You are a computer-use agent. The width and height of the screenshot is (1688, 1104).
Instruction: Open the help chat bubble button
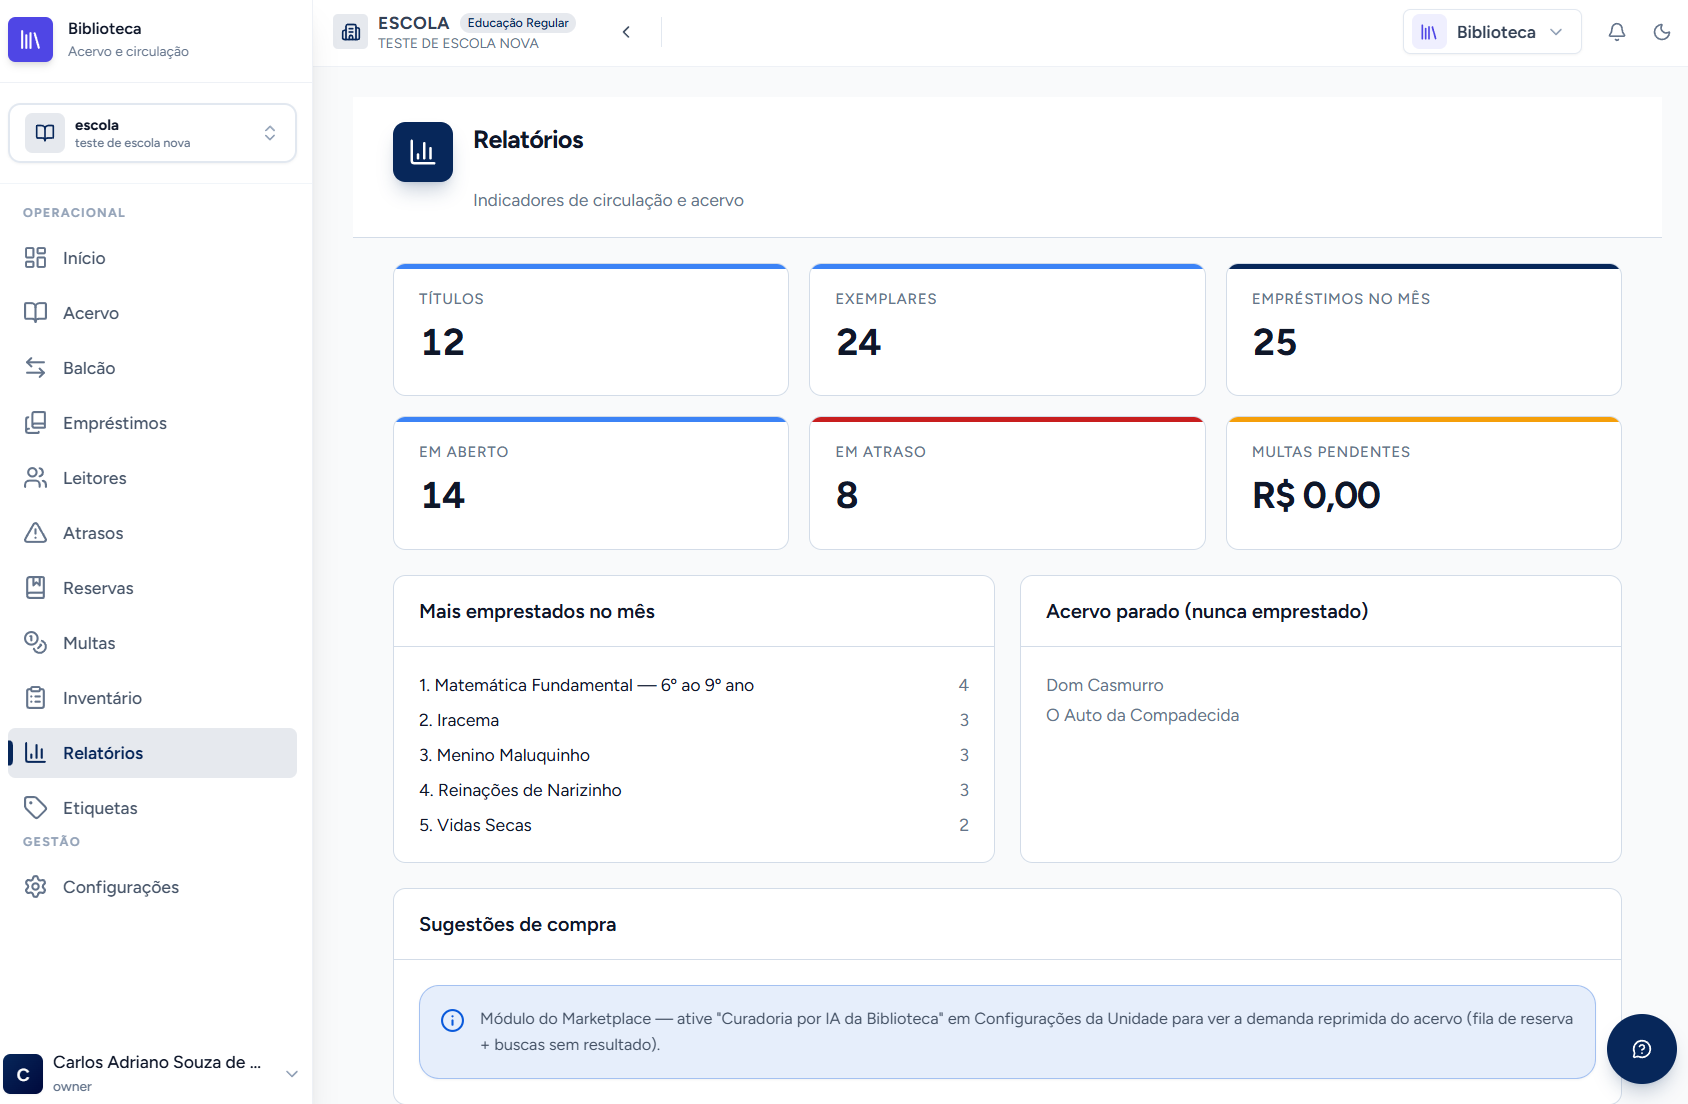click(1641, 1049)
